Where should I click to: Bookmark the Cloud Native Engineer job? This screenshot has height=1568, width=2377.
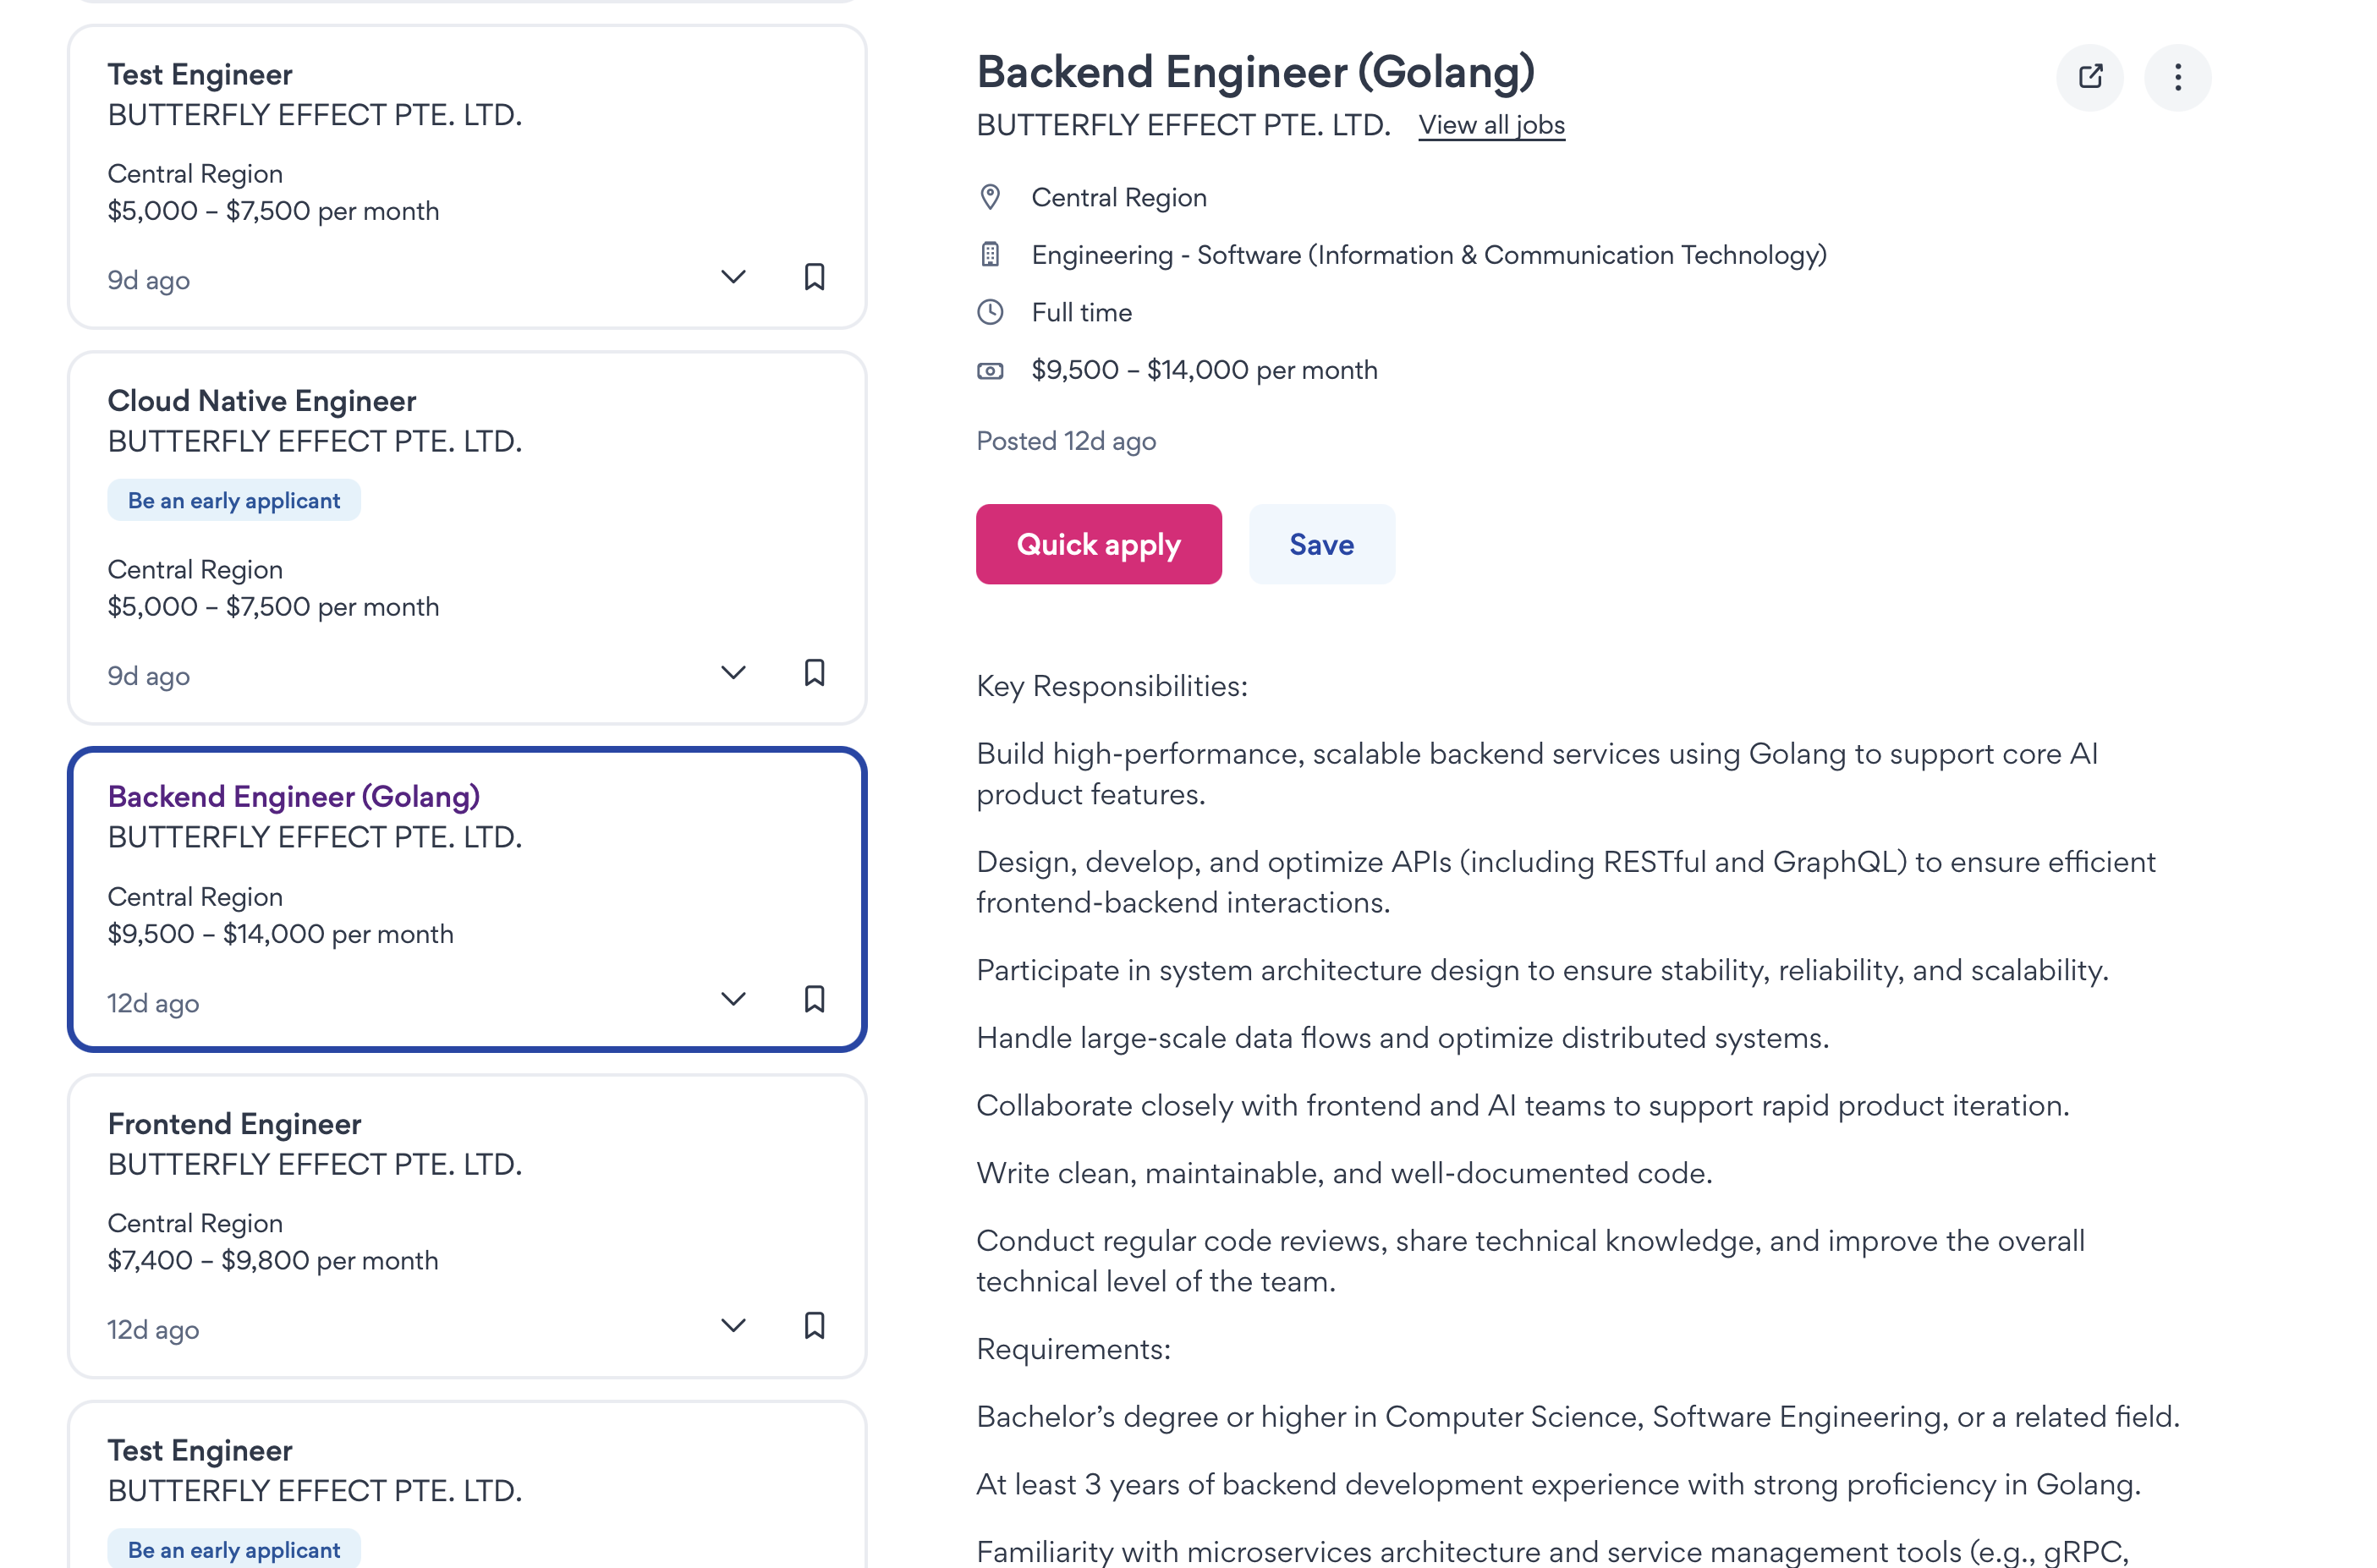pos(814,673)
